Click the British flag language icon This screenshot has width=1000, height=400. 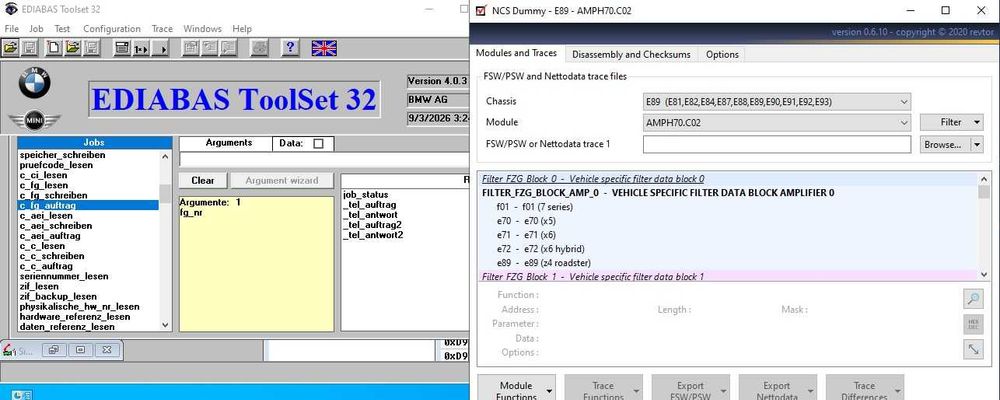pyautogui.click(x=324, y=48)
